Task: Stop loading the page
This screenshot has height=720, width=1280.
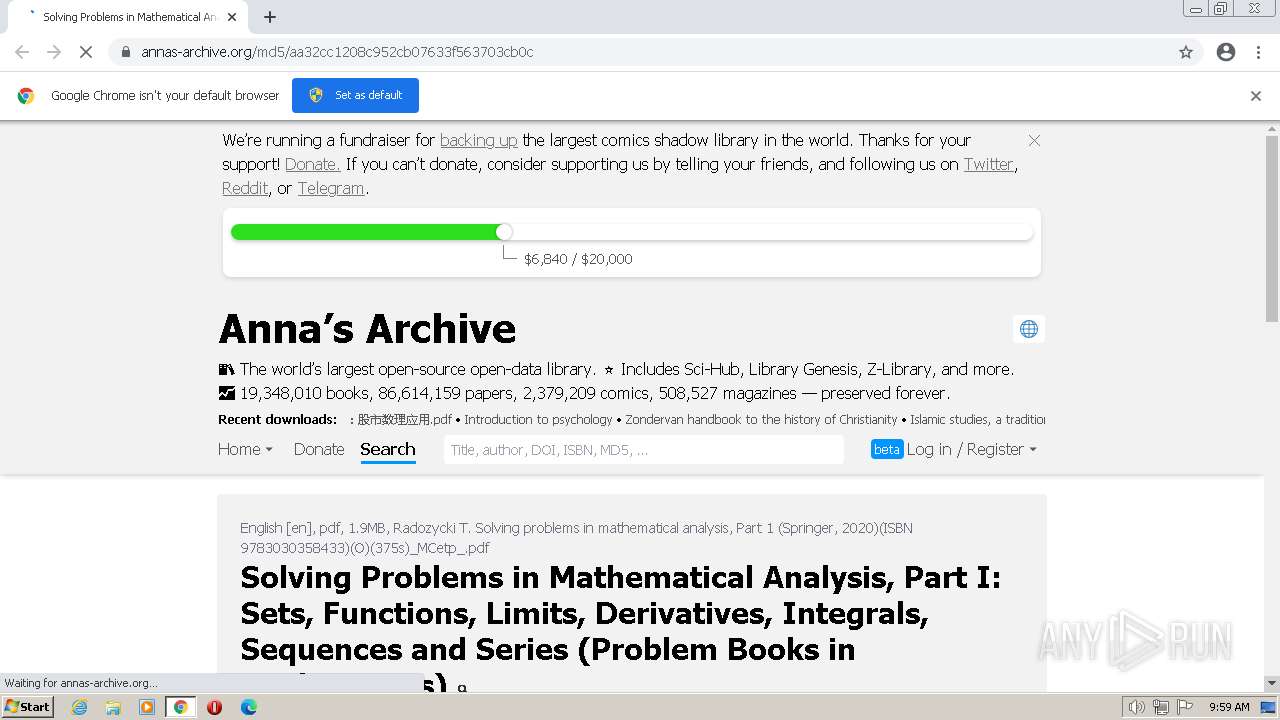Action: [x=86, y=52]
